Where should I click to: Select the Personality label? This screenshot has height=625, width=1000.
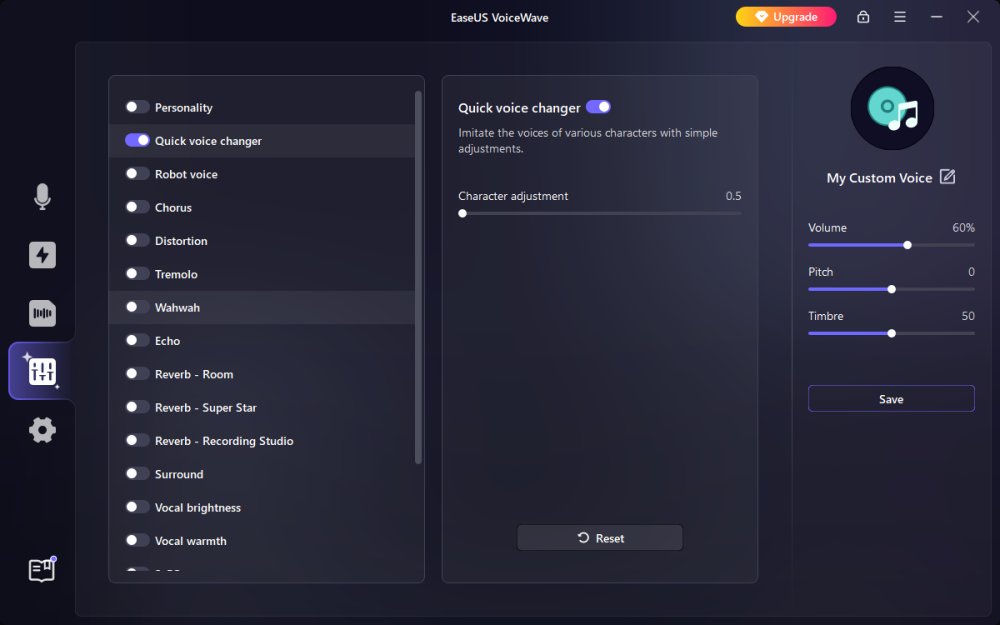pyautogui.click(x=184, y=108)
